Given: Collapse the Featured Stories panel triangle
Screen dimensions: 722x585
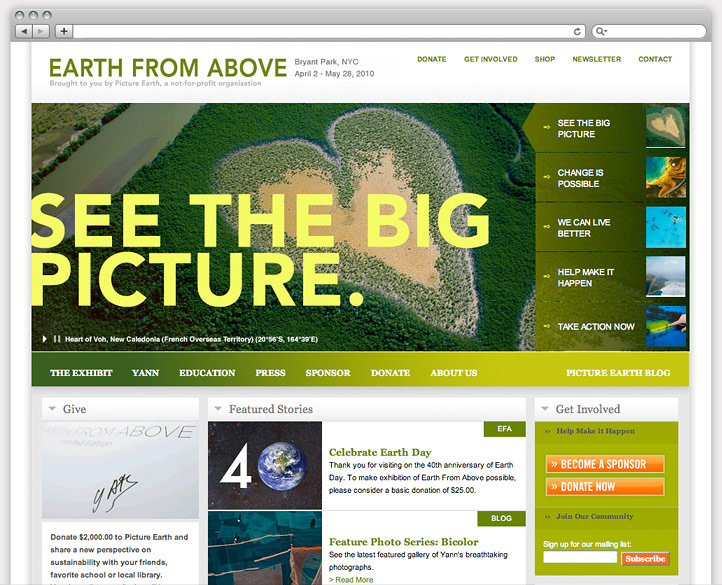Looking at the screenshot, I should [x=218, y=409].
